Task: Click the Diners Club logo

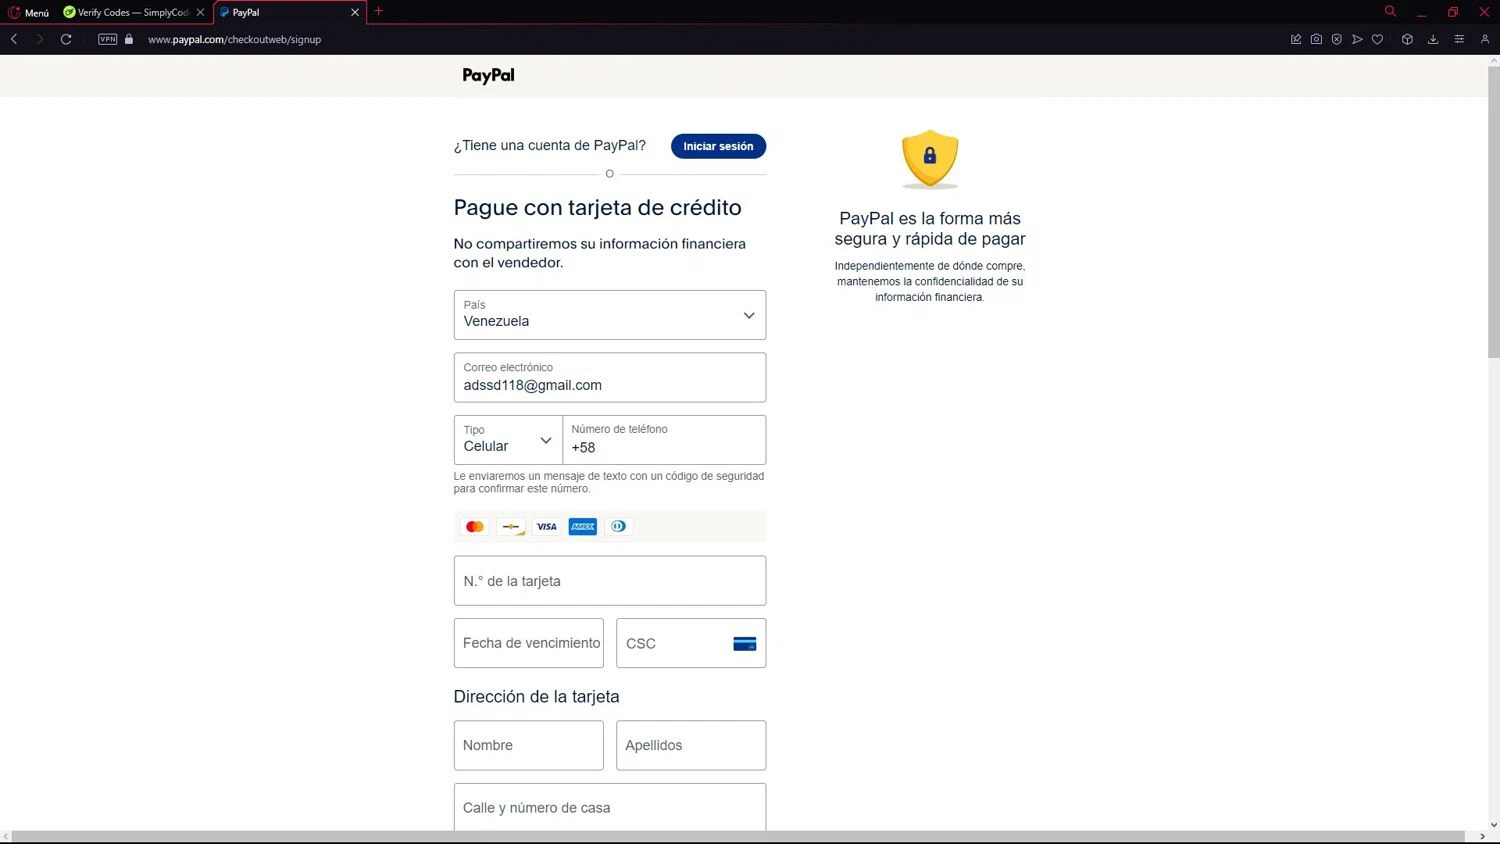Action: [x=619, y=527]
